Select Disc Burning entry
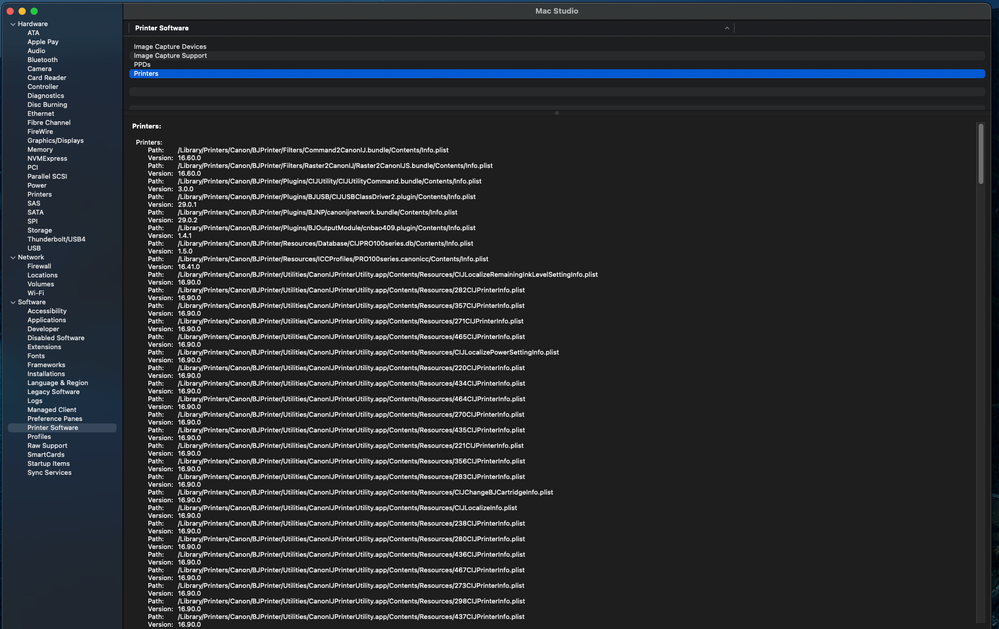 click(47, 105)
